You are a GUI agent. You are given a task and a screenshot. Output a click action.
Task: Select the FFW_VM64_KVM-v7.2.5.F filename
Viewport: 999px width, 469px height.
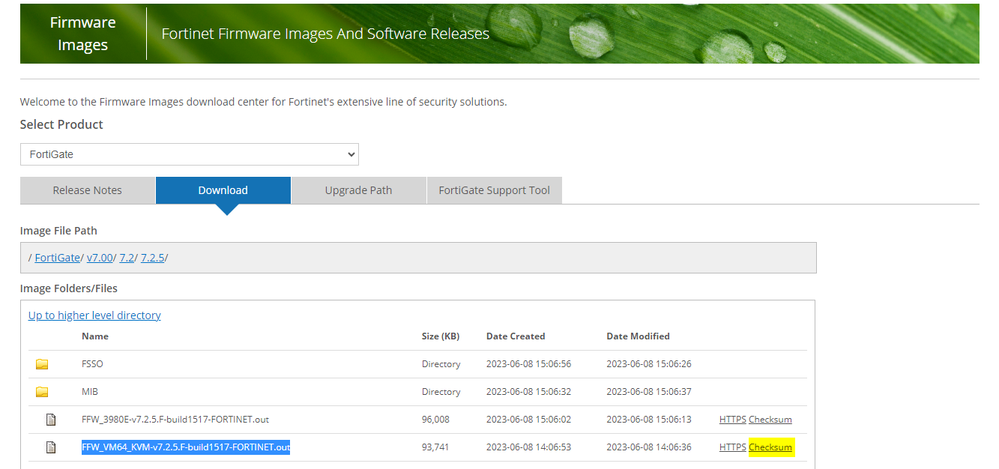pyautogui.click(x=185, y=447)
